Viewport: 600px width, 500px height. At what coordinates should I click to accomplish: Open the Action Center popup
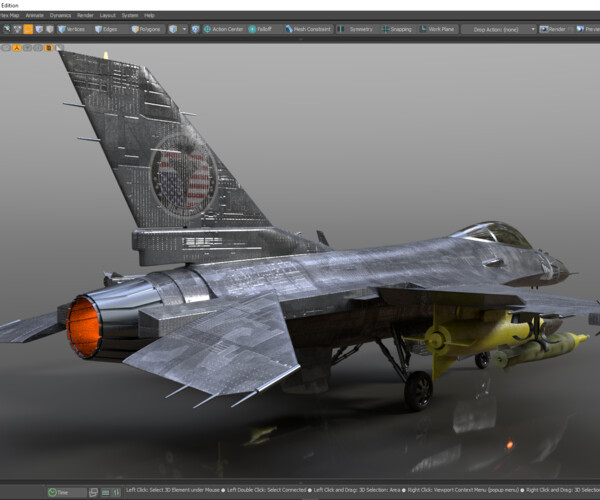(x=223, y=29)
